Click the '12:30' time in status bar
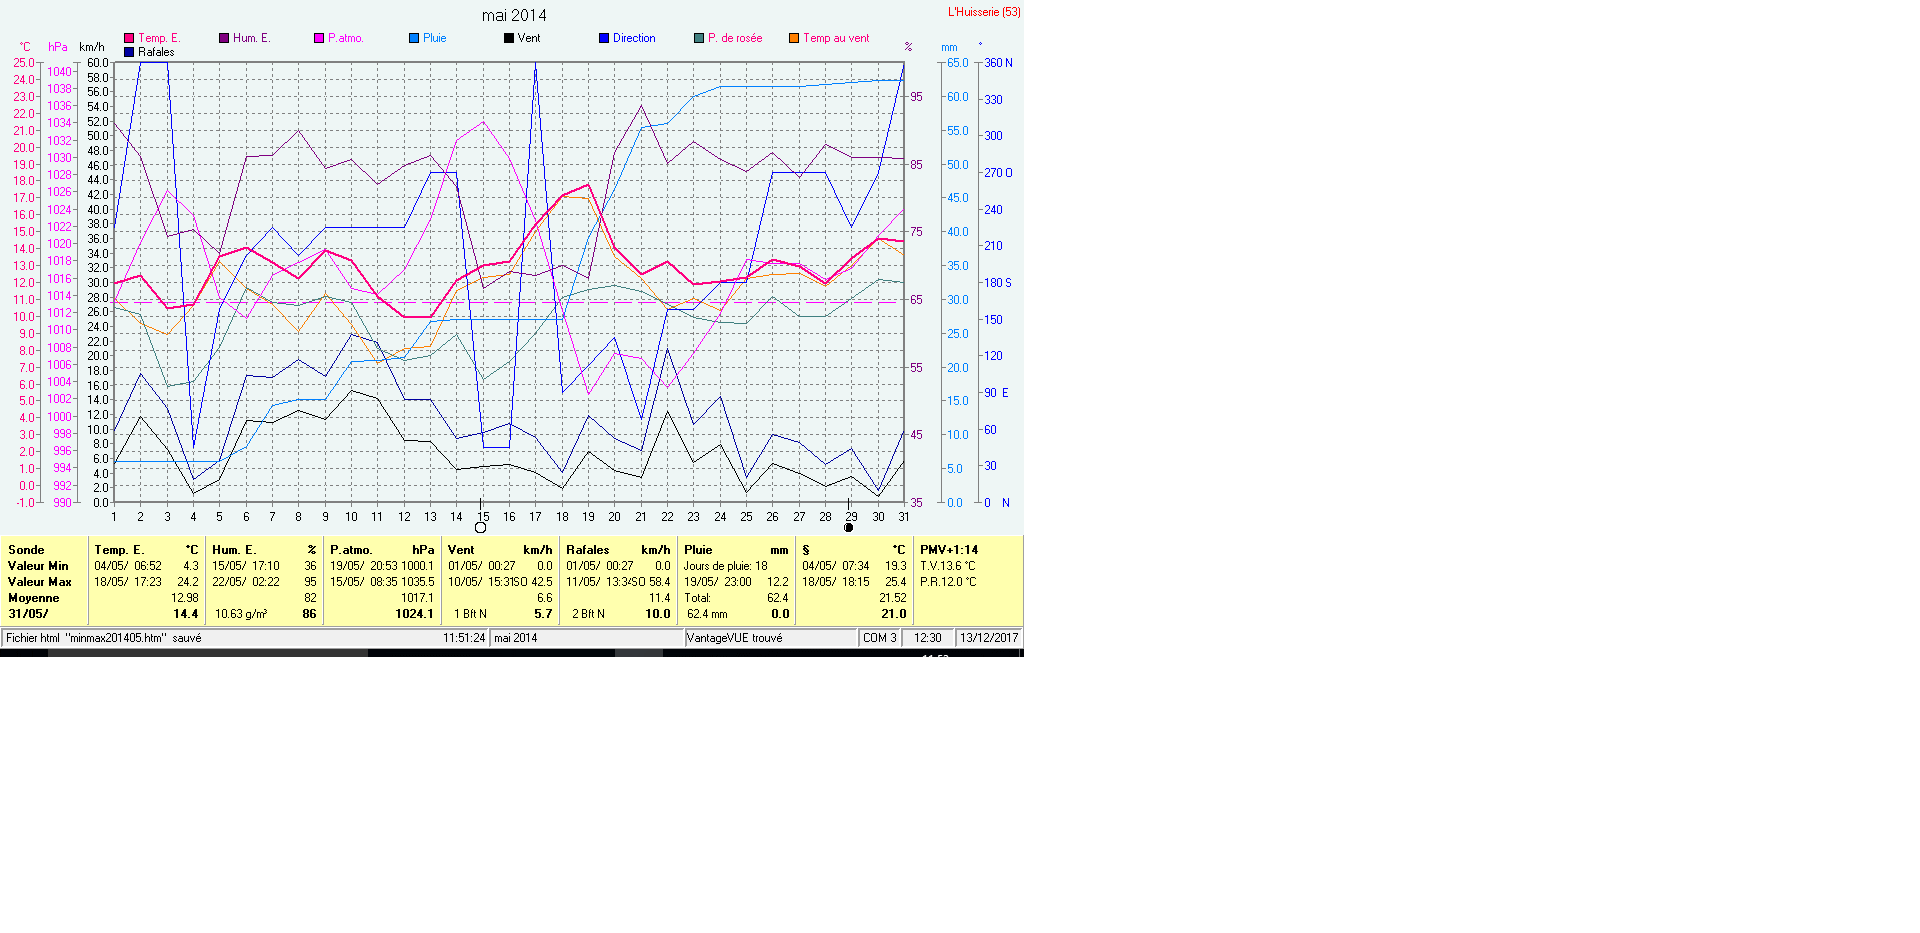1920x933 pixels. pyautogui.click(x=928, y=638)
